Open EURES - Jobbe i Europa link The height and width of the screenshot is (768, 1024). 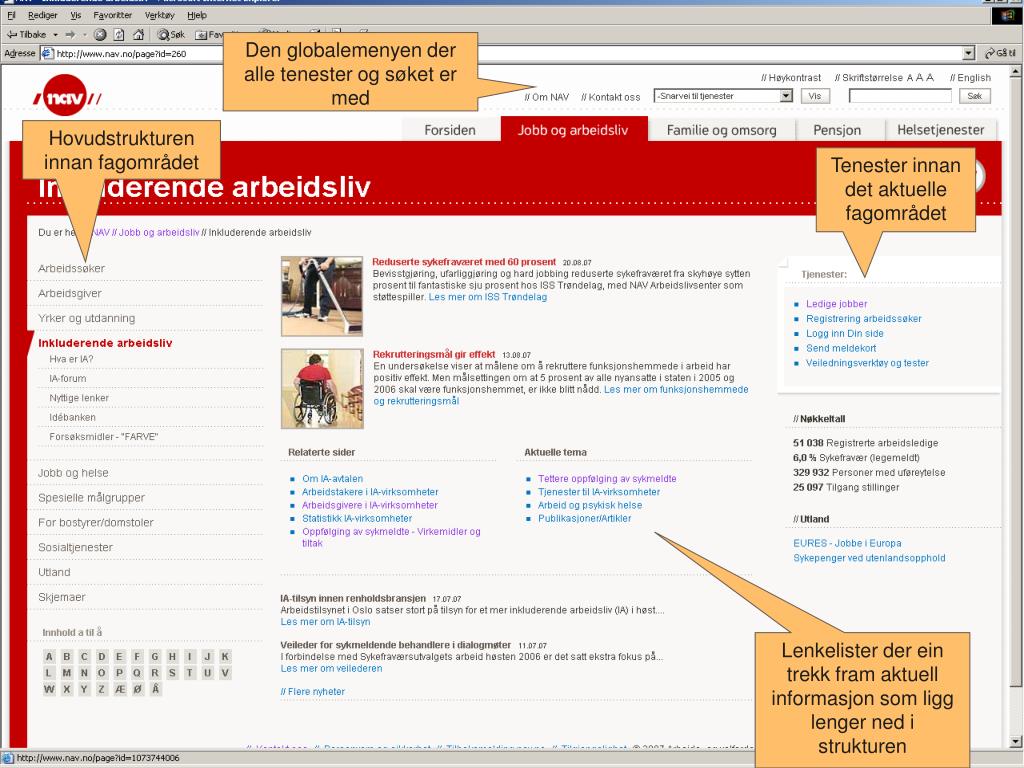(x=847, y=543)
